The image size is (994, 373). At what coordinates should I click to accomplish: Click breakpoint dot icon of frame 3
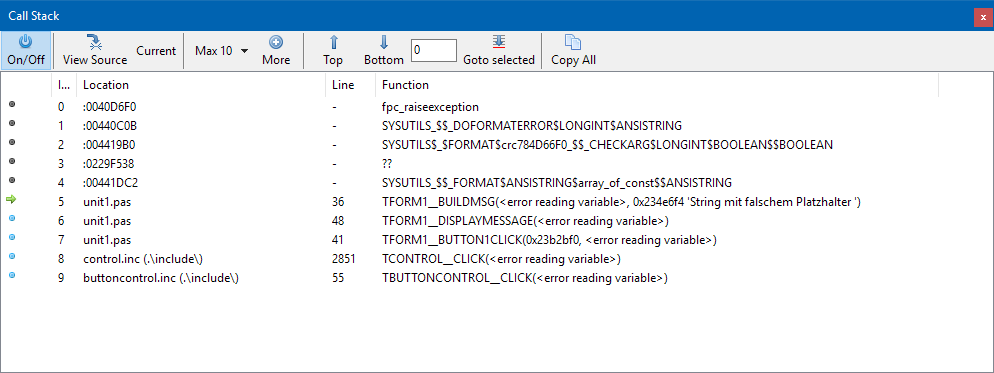(11, 161)
